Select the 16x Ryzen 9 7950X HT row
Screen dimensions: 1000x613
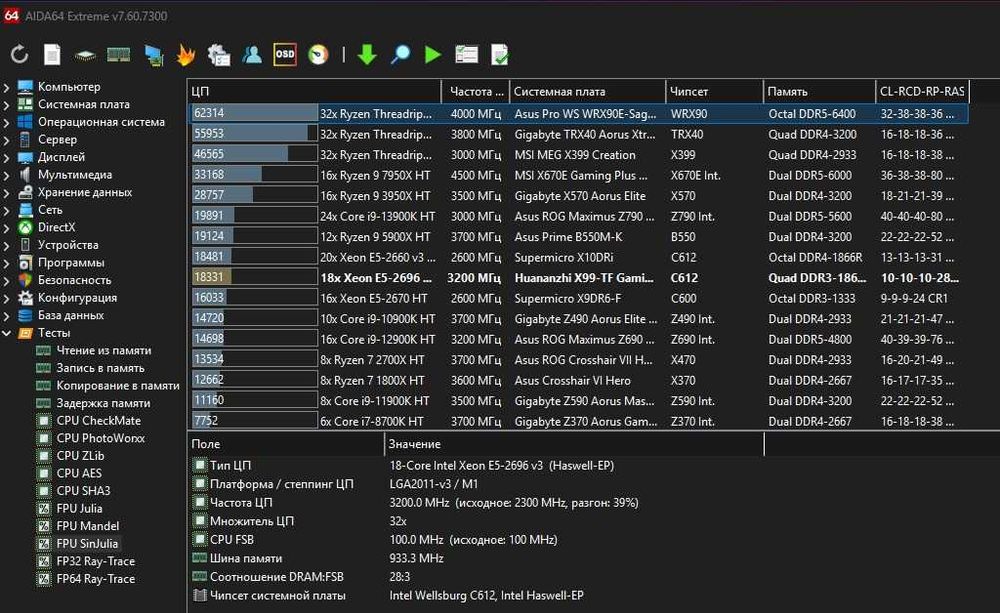579,175
